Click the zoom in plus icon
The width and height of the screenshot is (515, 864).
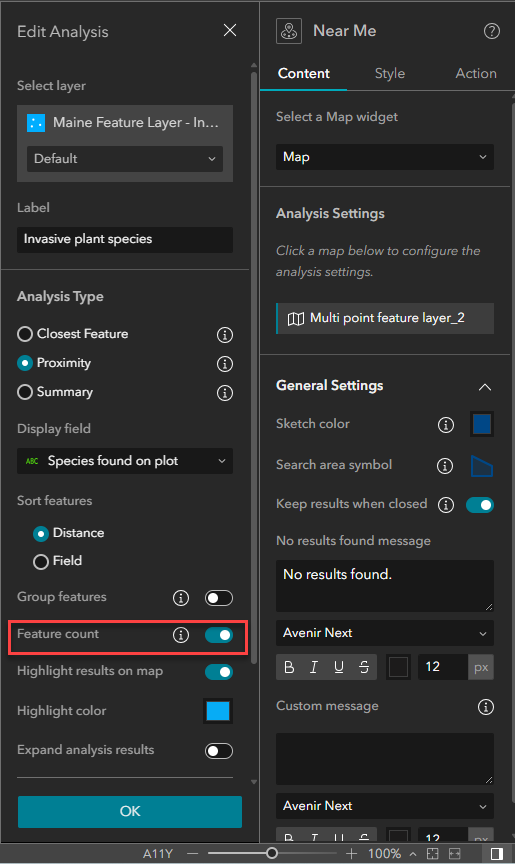[351, 854]
